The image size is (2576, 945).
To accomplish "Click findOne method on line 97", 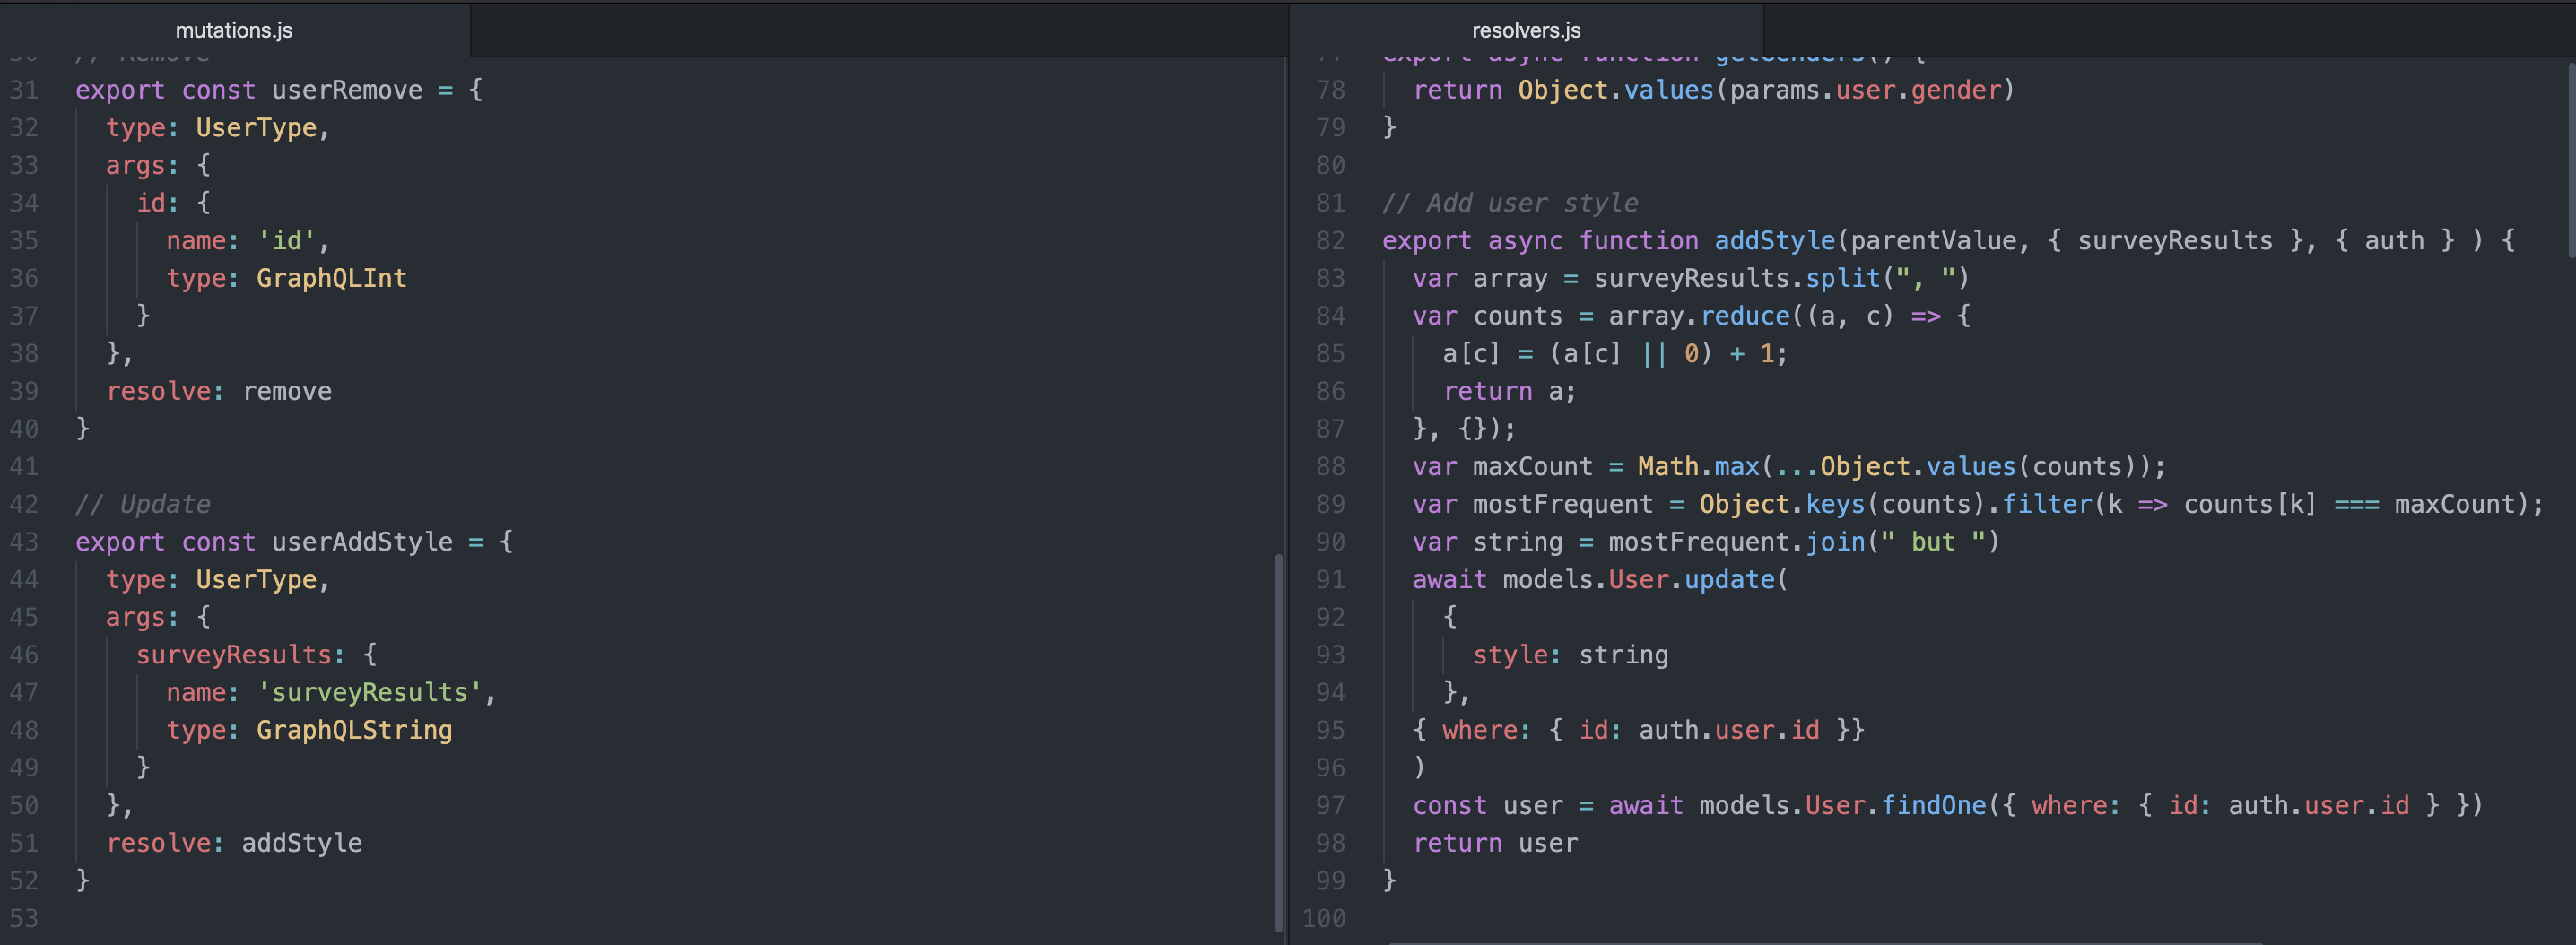I will 1933,805.
